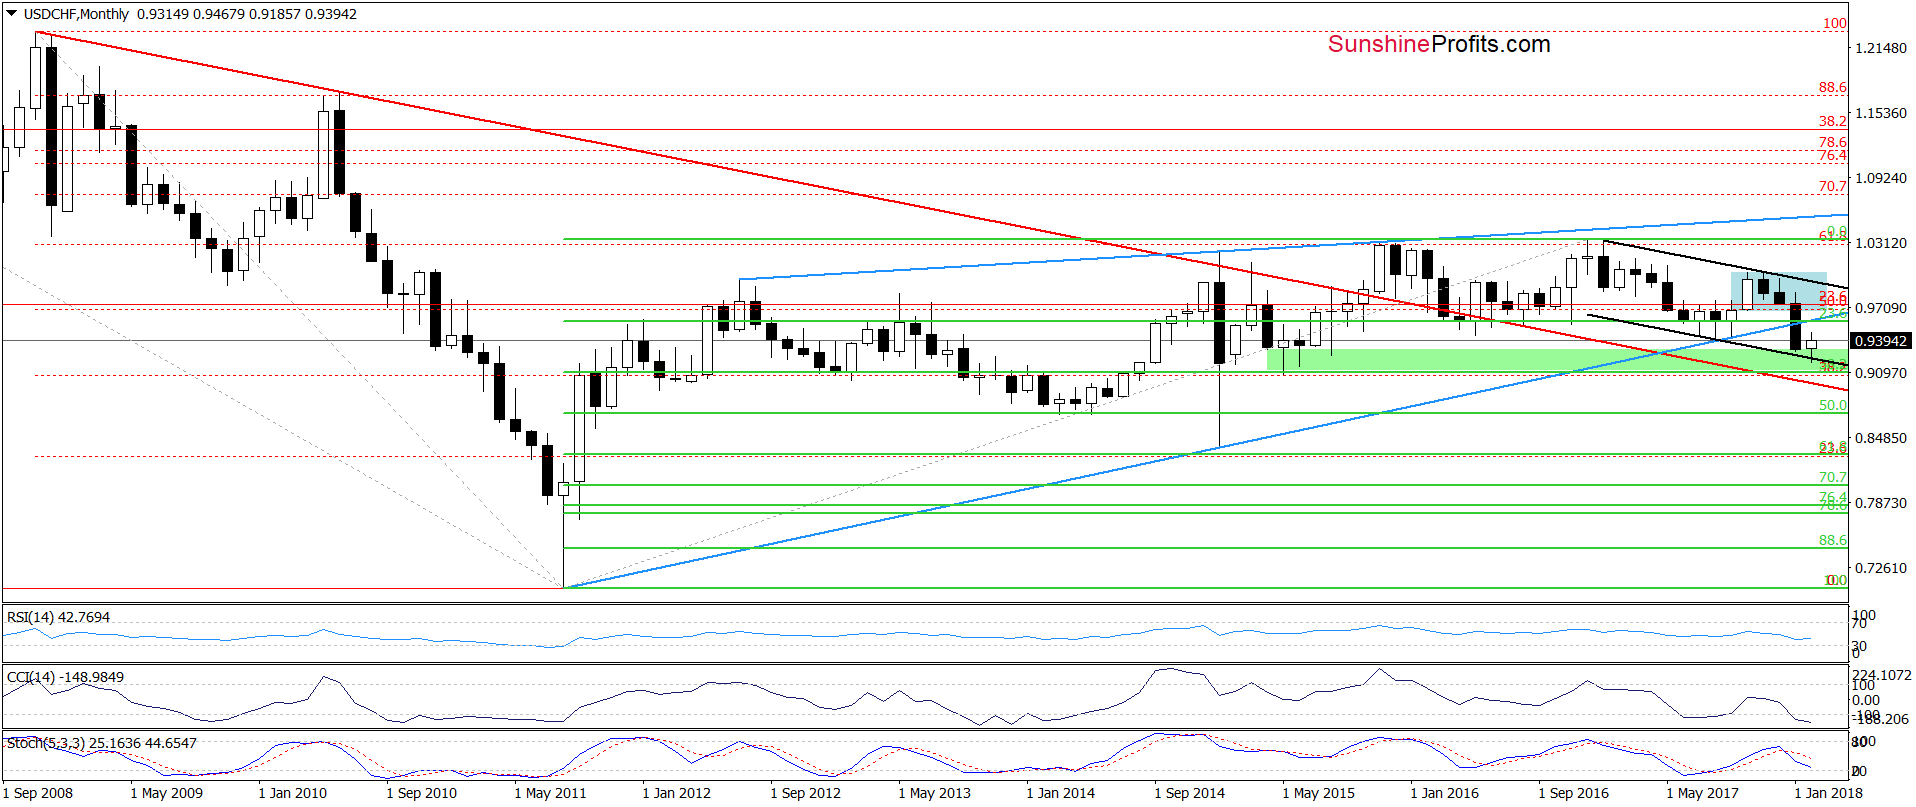Click the 1.21480 price axis label
This screenshot has height=807, width=1916.
(1881, 48)
